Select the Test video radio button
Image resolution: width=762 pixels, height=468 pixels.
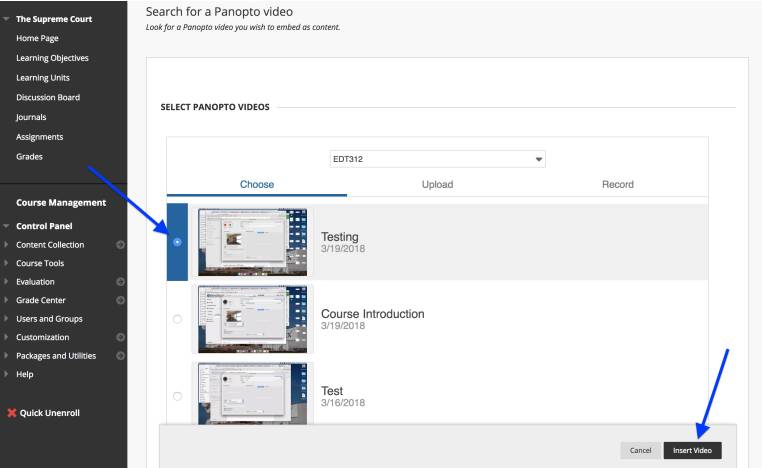click(177, 397)
